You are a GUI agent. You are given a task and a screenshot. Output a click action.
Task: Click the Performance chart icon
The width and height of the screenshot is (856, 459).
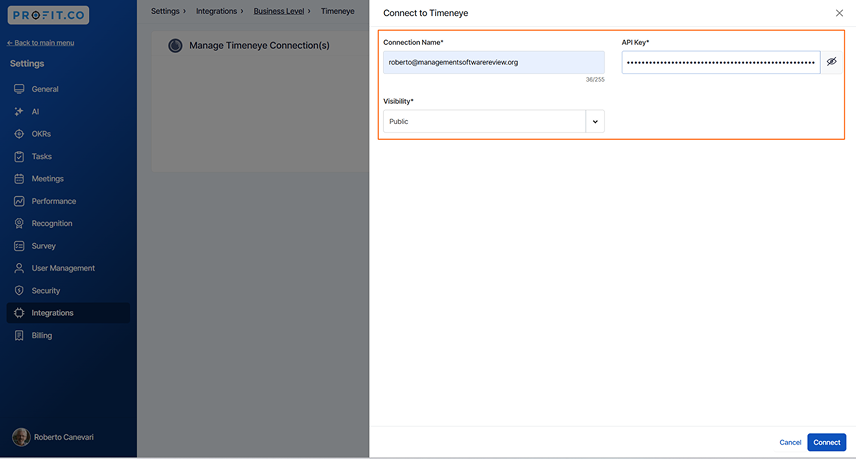pos(19,201)
